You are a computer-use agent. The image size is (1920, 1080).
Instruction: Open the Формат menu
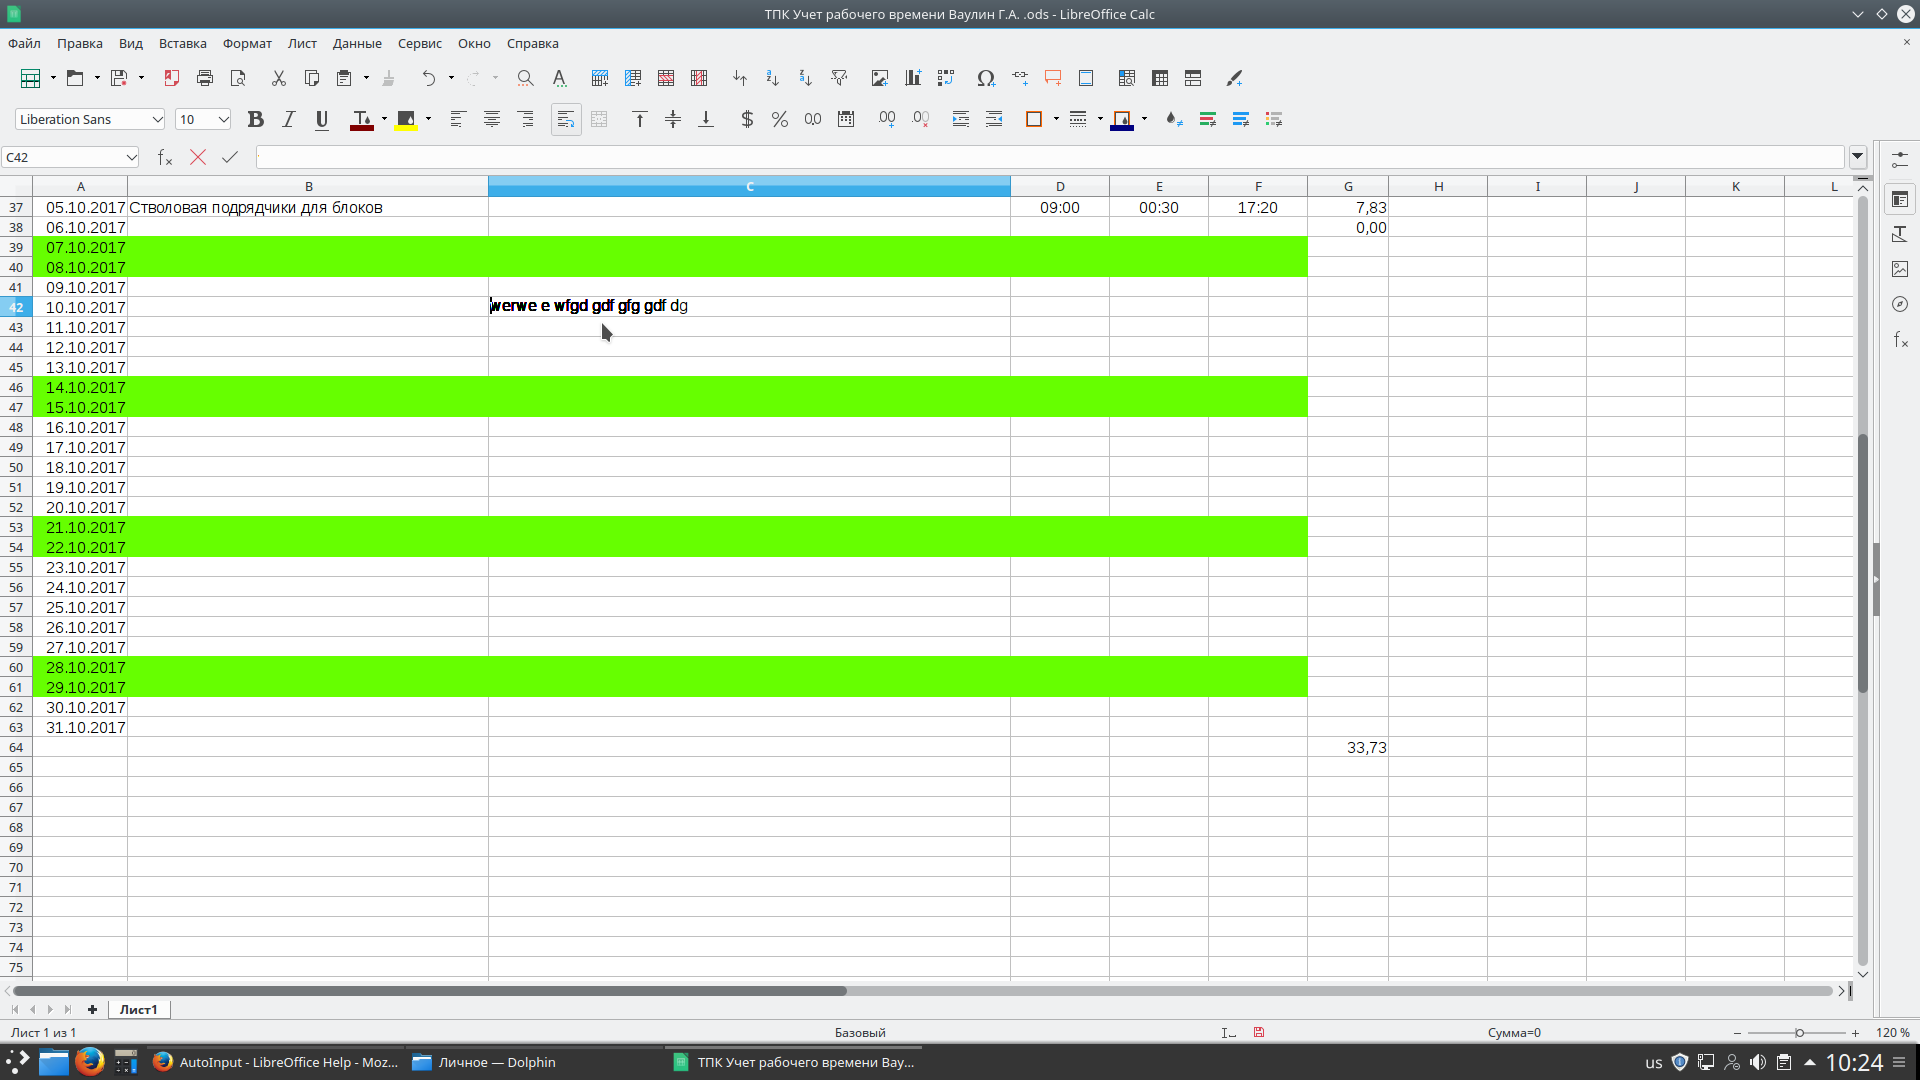click(247, 43)
